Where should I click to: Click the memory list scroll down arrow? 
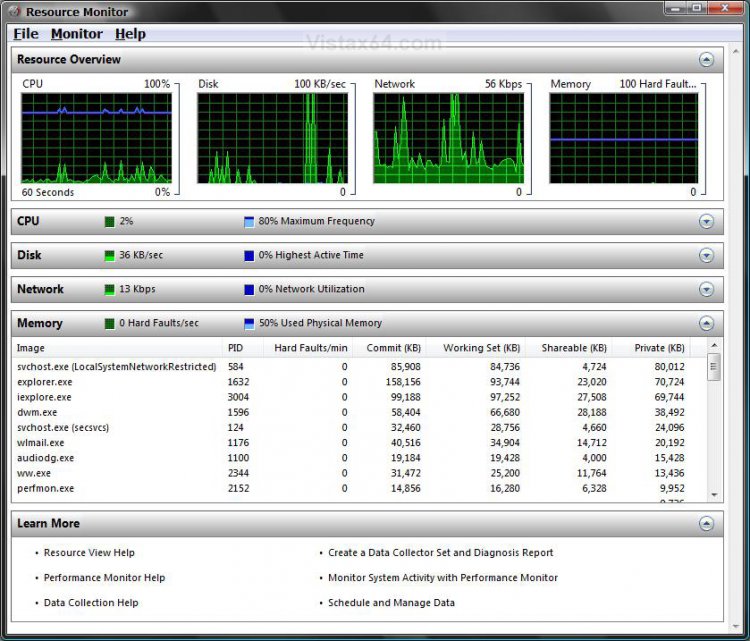(714, 494)
